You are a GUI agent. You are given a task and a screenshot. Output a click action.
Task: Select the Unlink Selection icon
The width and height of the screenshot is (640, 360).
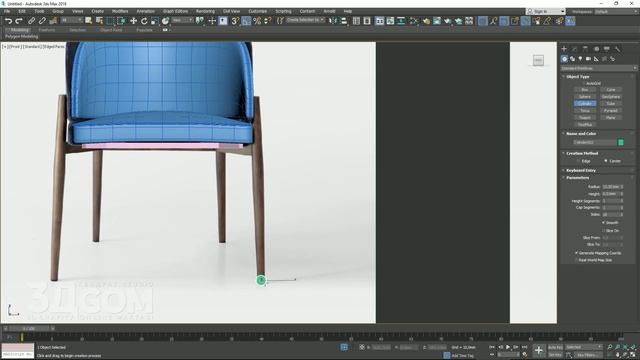pos(42,20)
